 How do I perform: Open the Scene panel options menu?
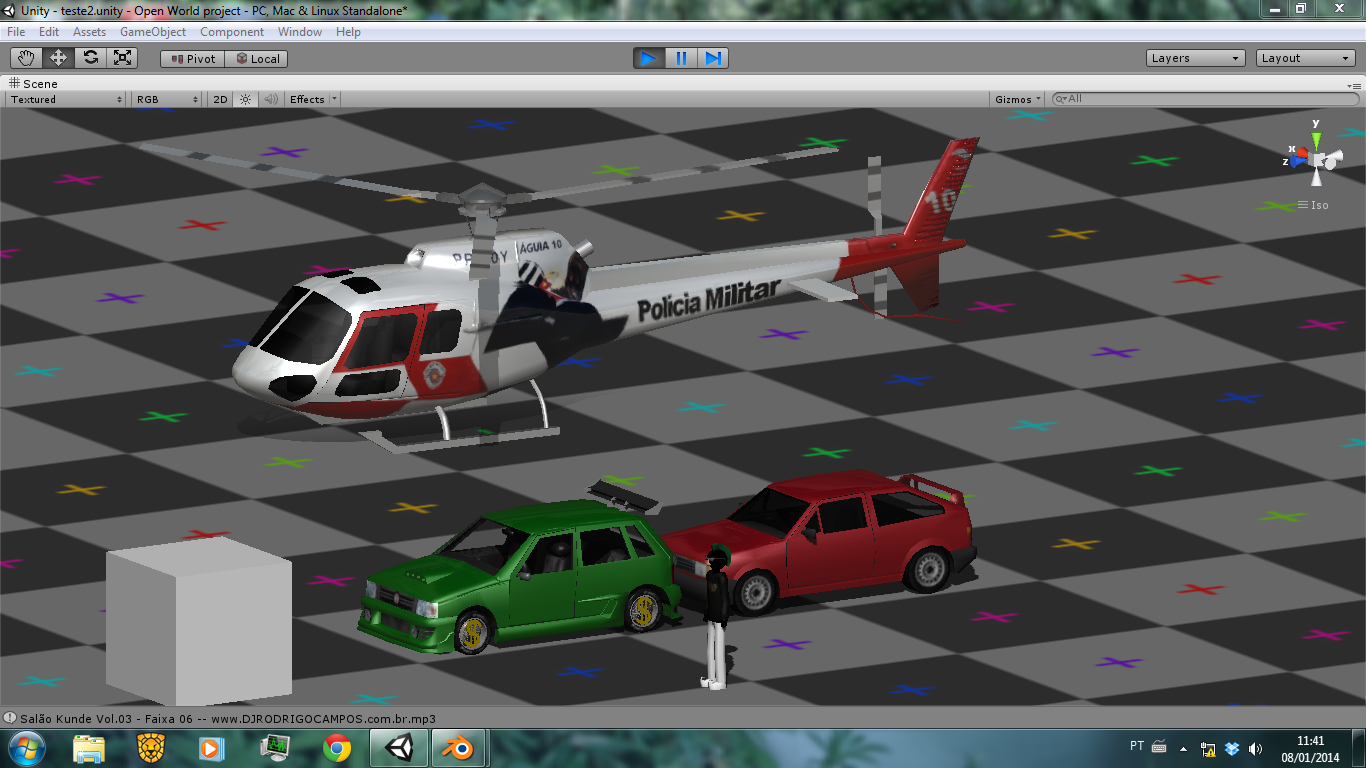1354,85
